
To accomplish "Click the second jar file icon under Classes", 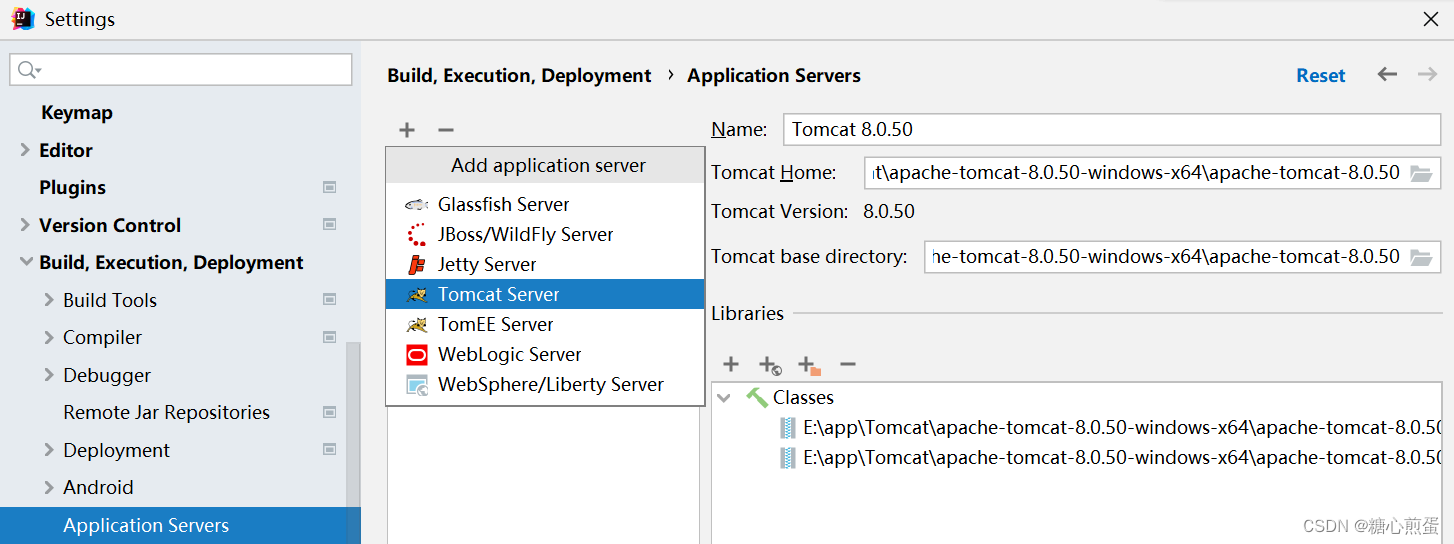I will pyautogui.click(x=788, y=458).
